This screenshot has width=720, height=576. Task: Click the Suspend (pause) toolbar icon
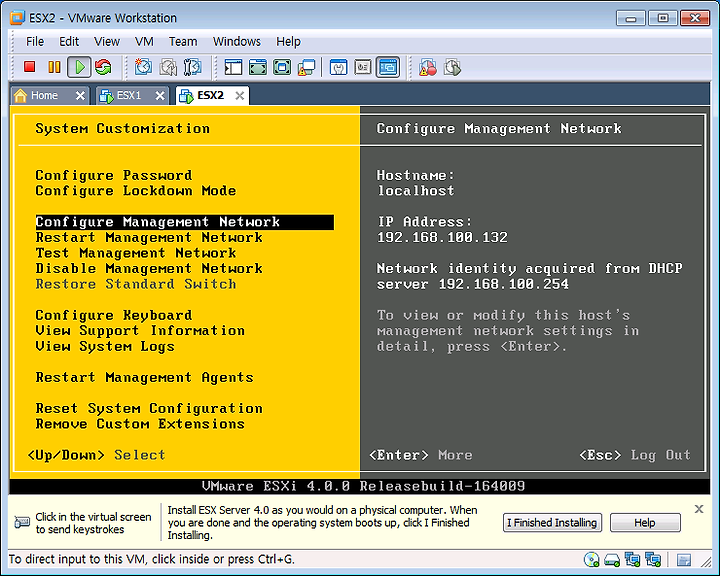(54, 67)
